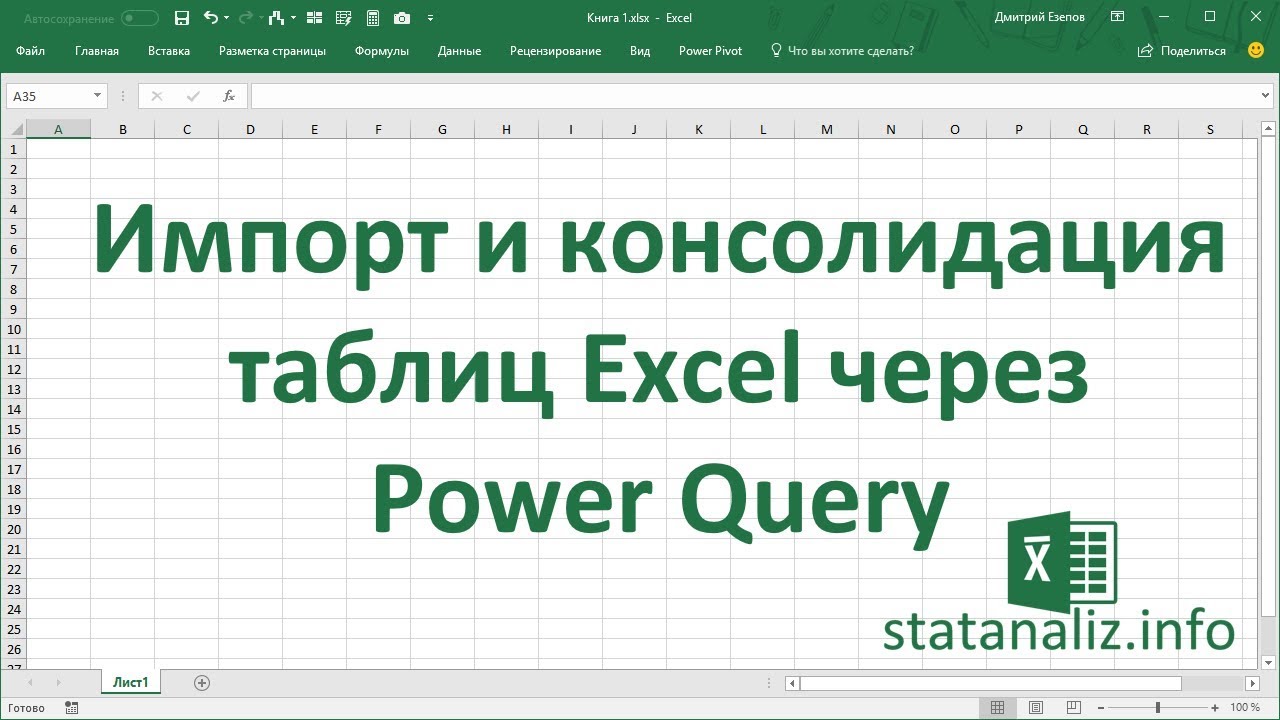This screenshot has height=720, width=1280.
Task: Open dropdown next to Trace icon
Action: [x=293, y=18]
